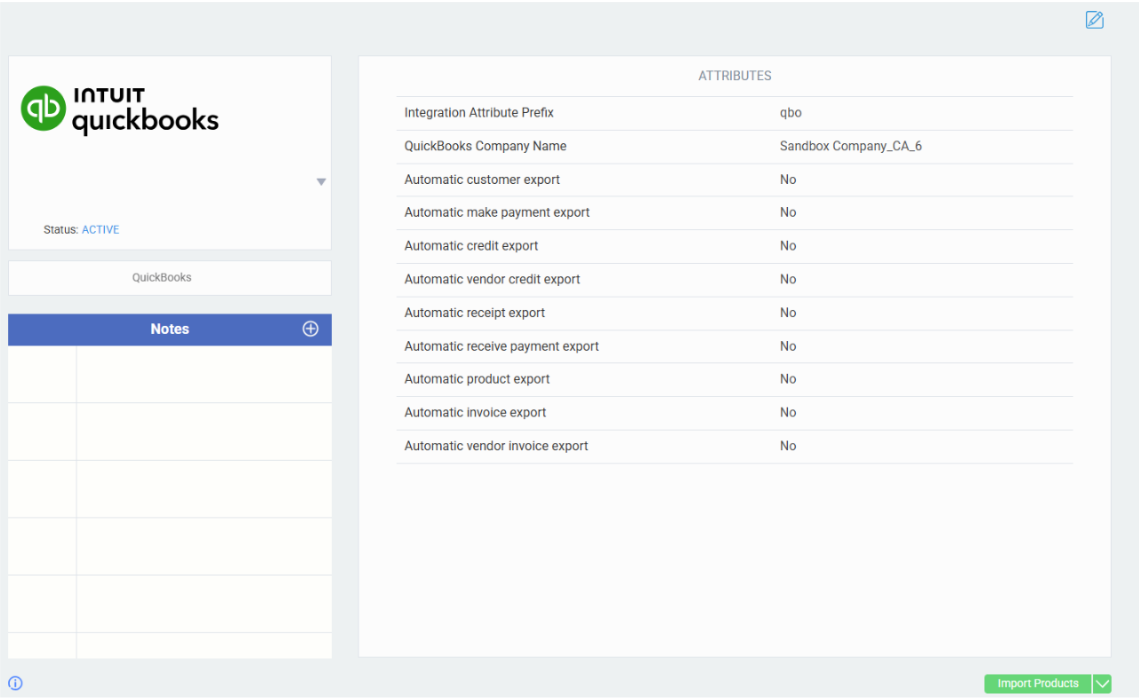Add a new note with plus icon

(x=310, y=329)
